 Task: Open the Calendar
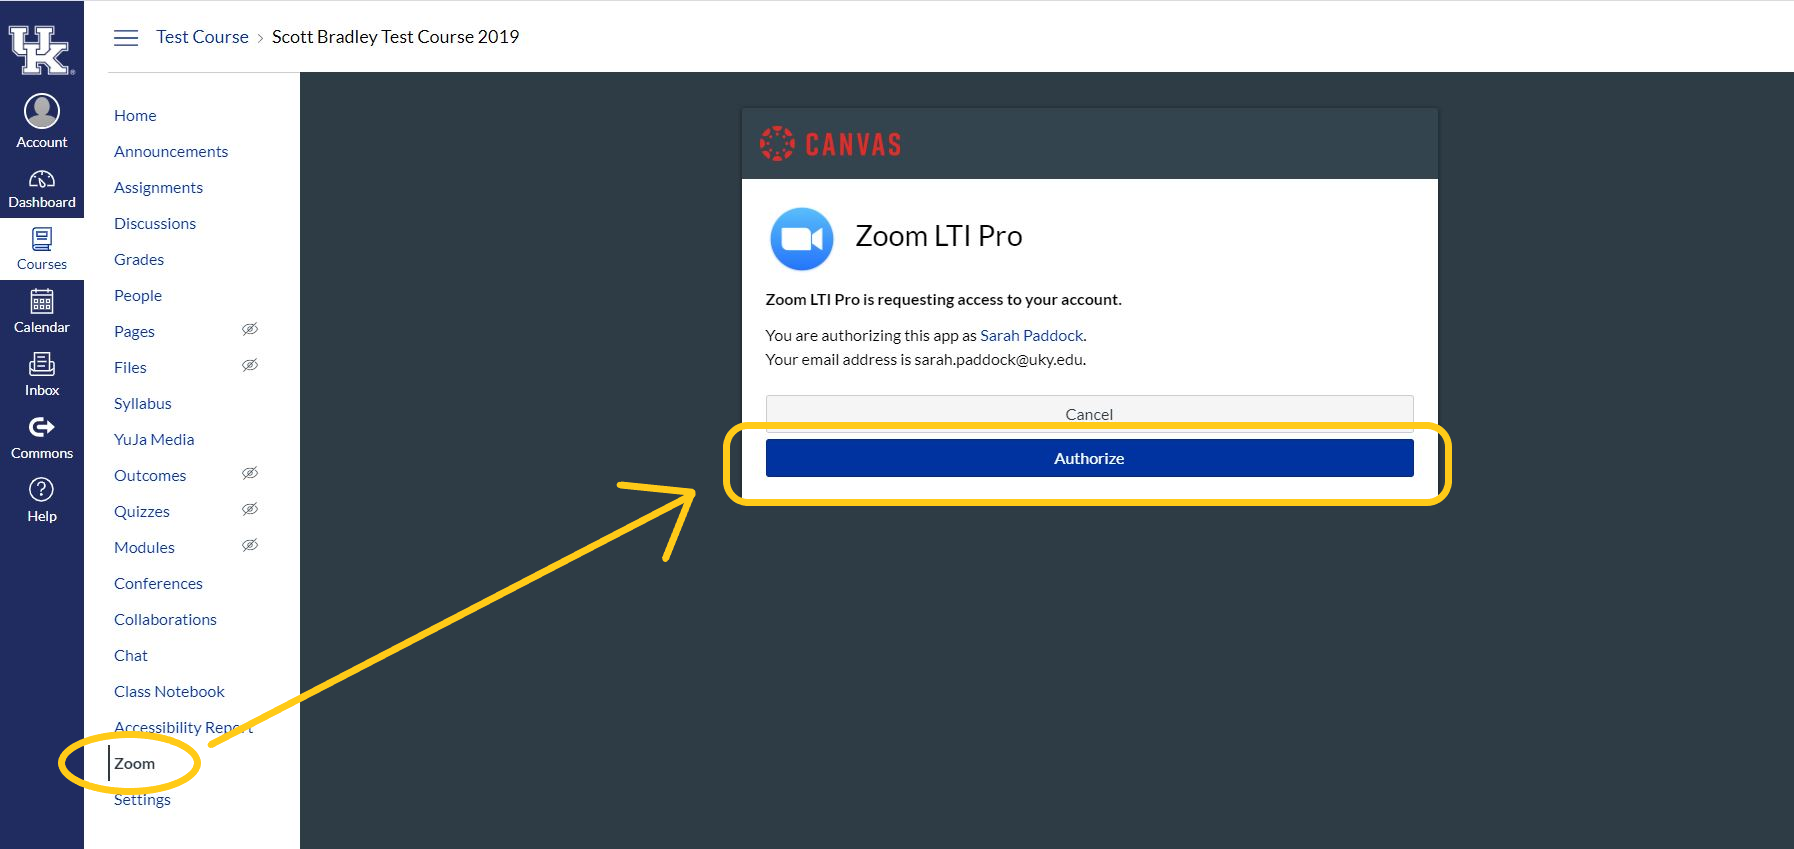point(42,311)
